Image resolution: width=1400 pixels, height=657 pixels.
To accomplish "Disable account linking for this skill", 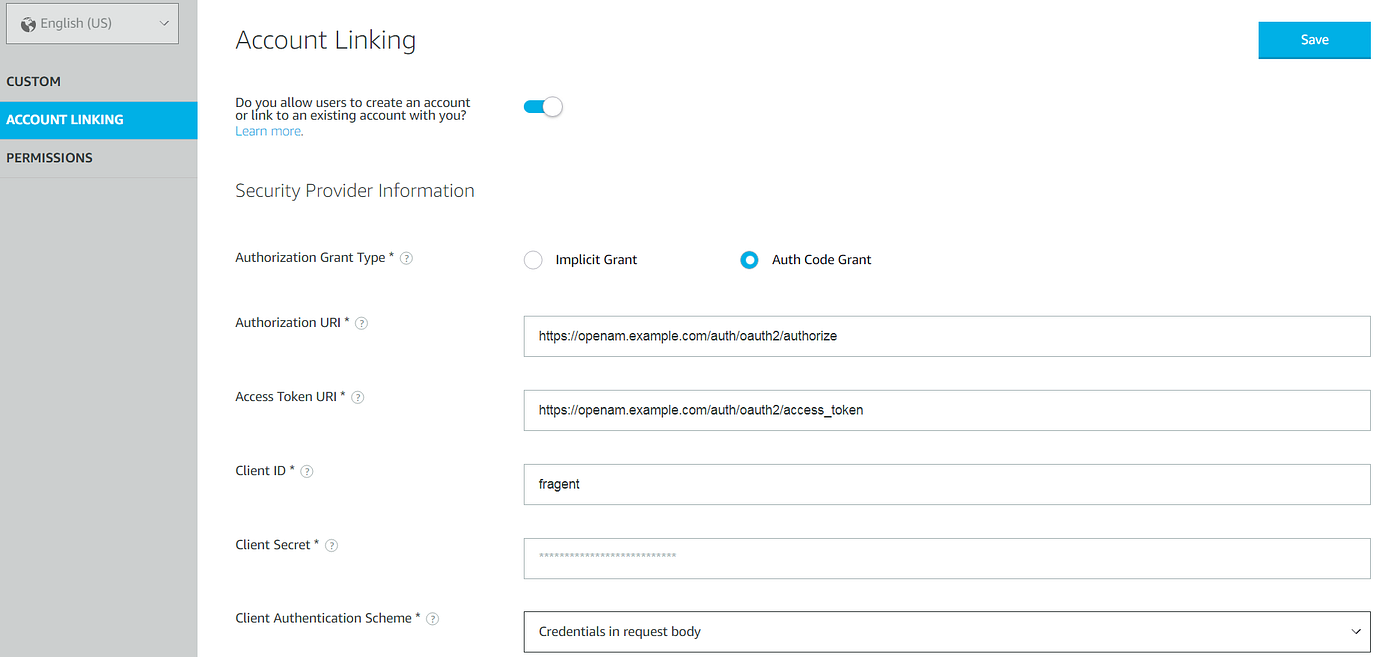I will point(542,105).
